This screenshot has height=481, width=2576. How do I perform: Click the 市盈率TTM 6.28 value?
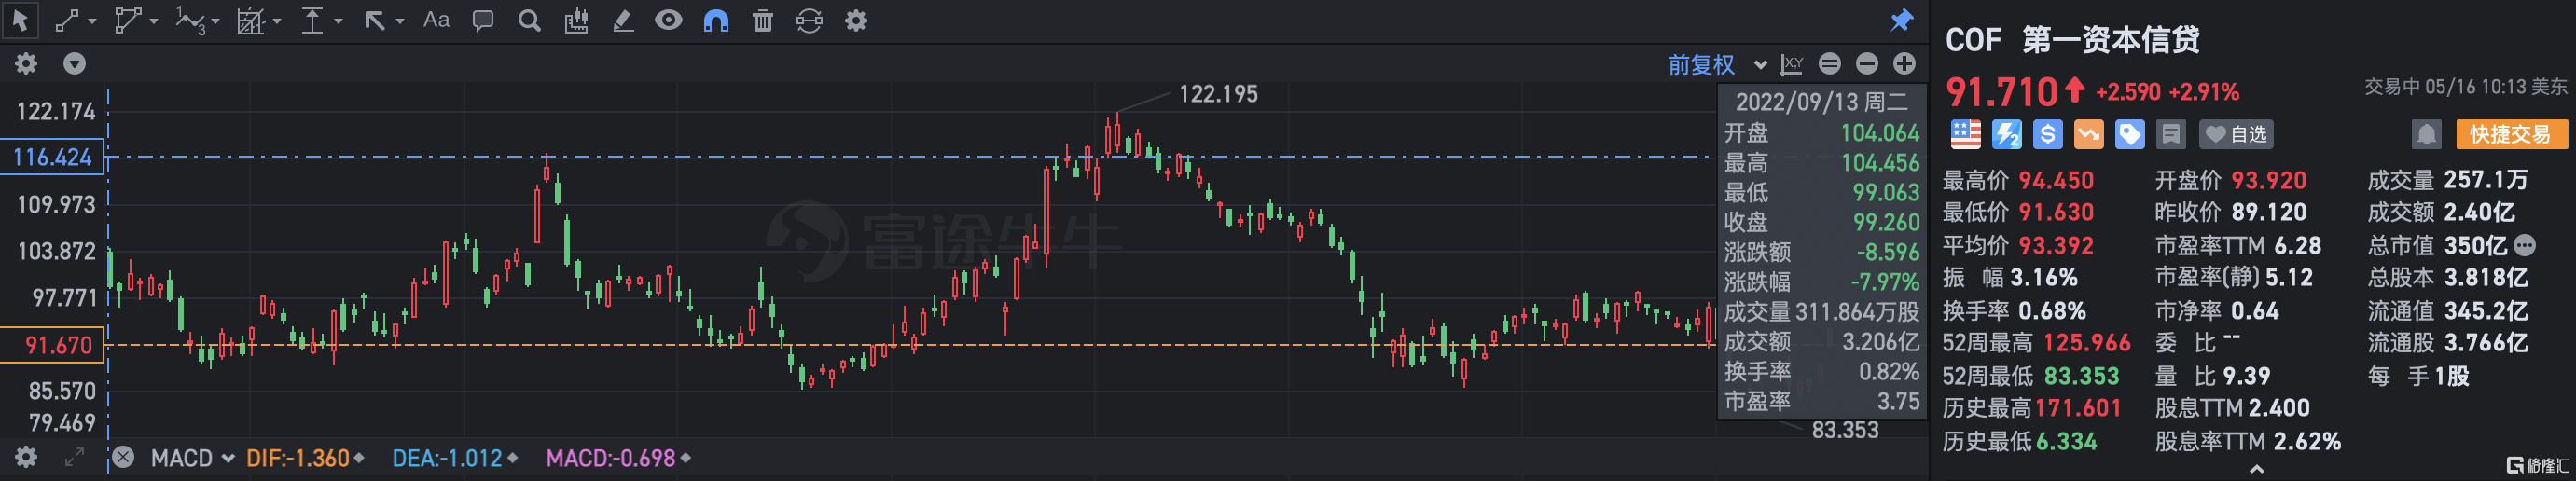click(x=2298, y=245)
